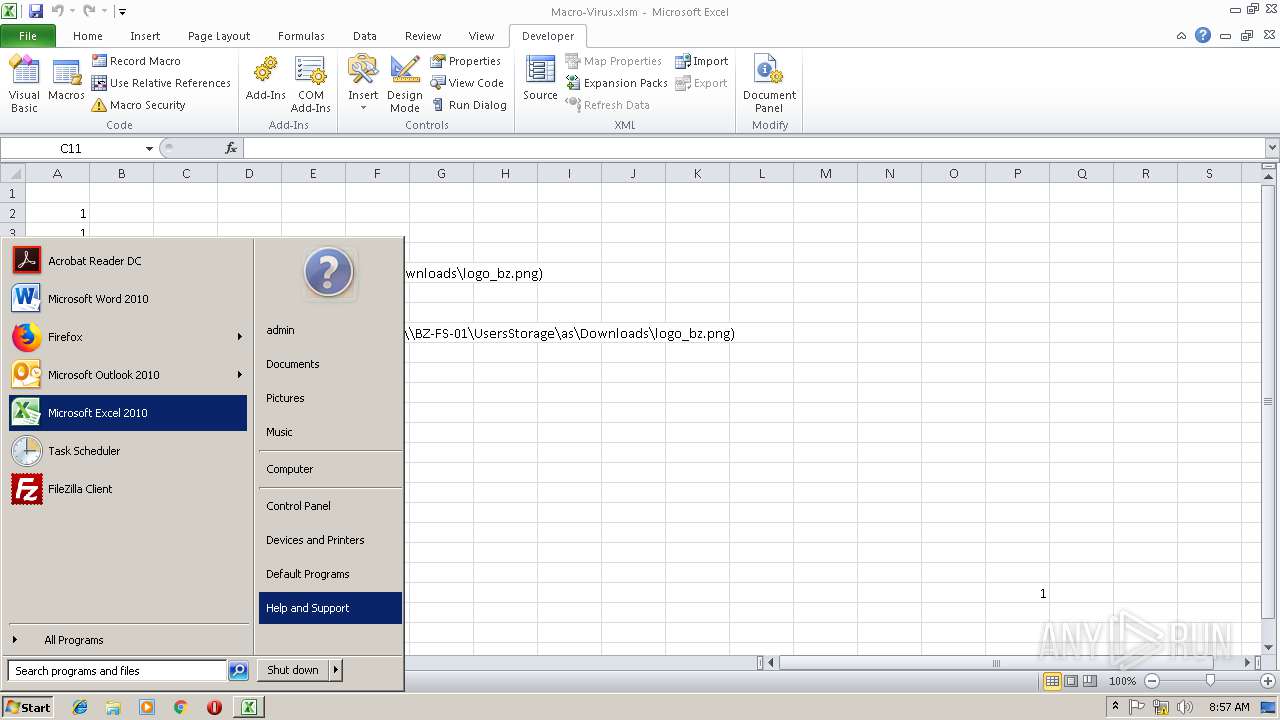Open Macro Security settings

click(x=138, y=105)
